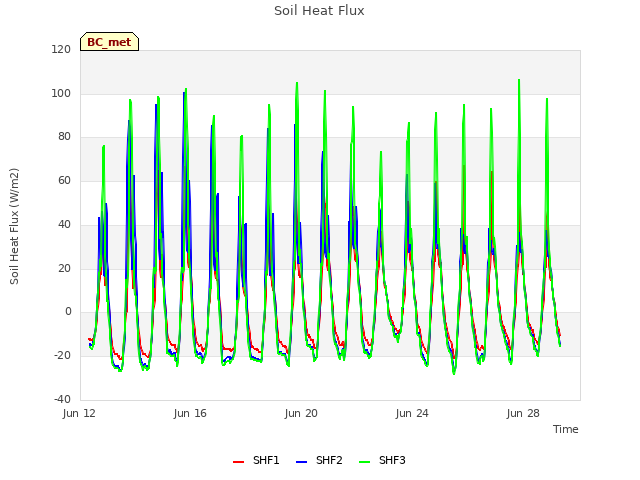Click the Time axis label
This screenshot has height=480, width=640.
(566, 429)
